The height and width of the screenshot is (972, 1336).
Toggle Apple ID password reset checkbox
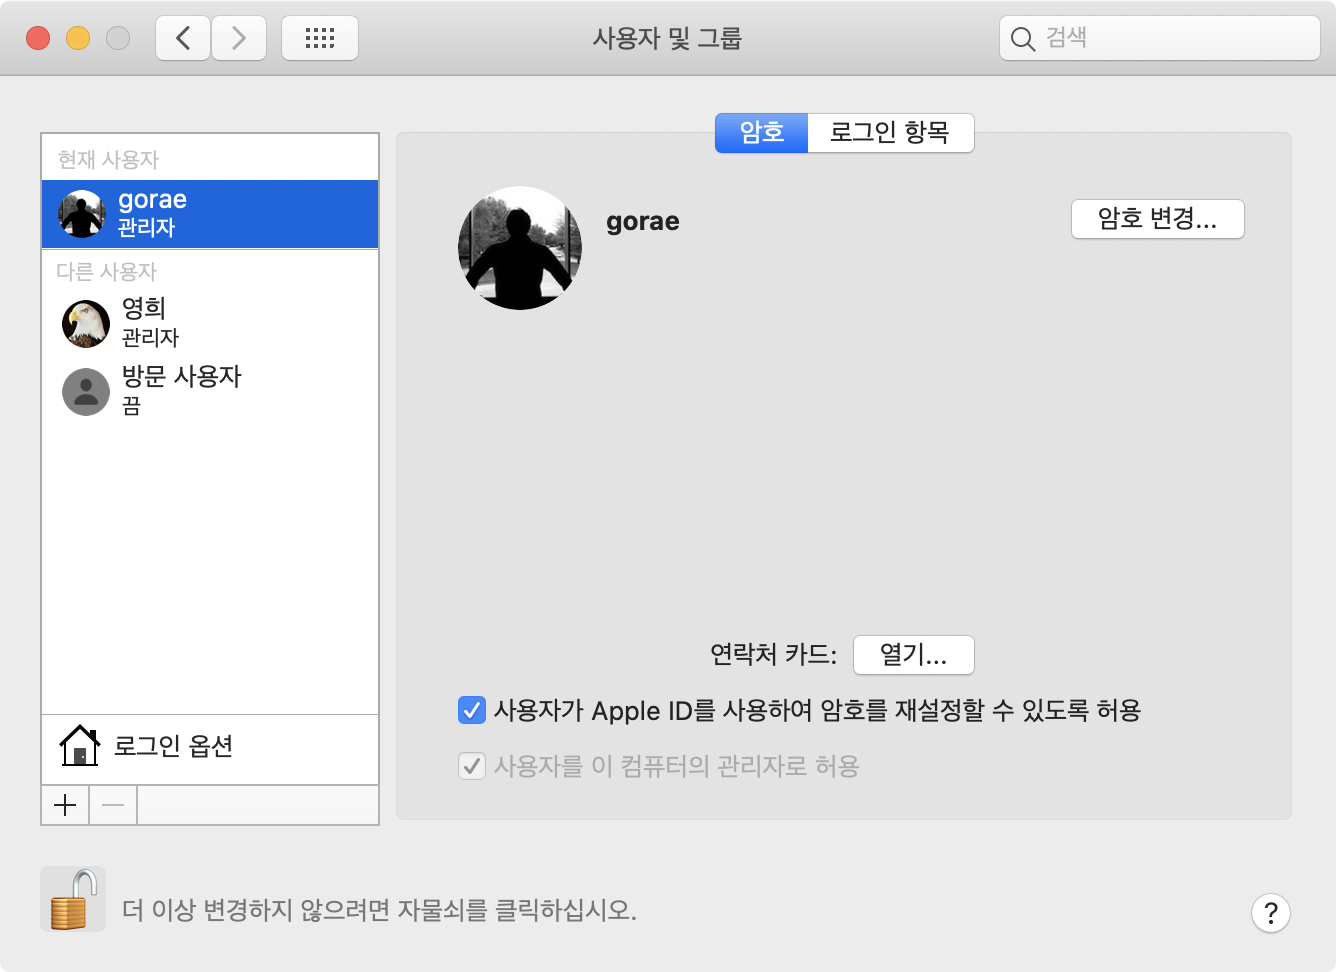(472, 710)
